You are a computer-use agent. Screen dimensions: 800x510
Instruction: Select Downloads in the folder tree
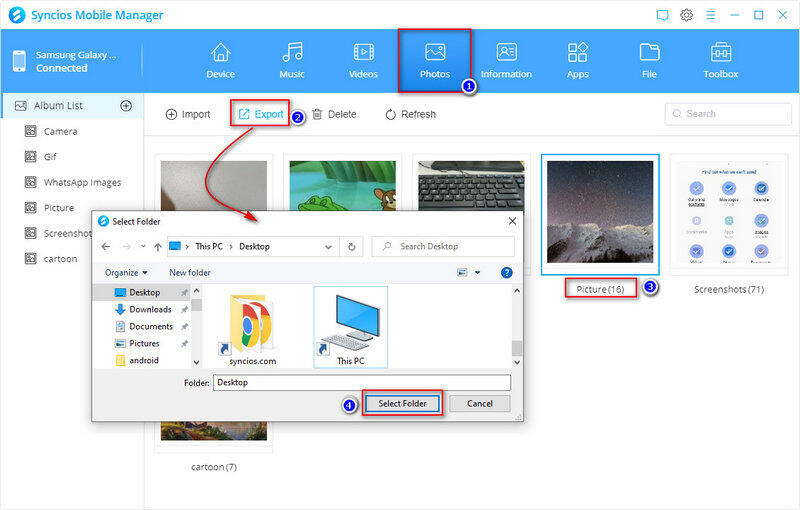pos(150,309)
